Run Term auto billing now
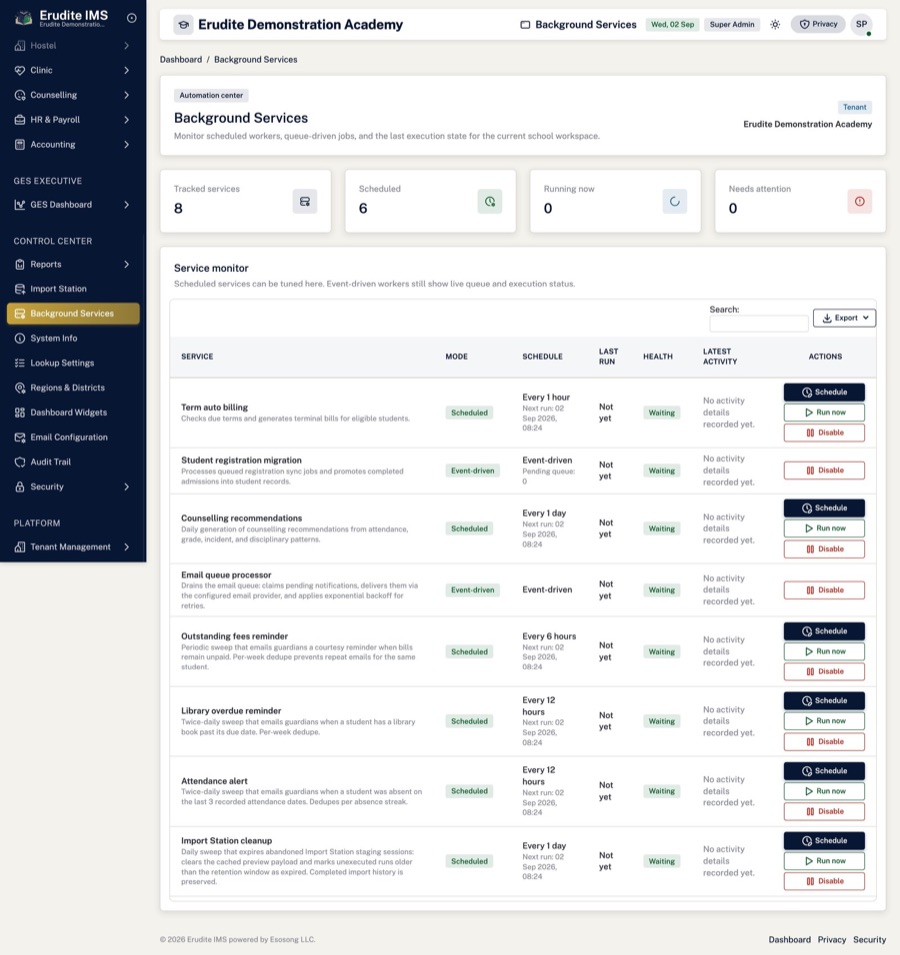Viewport: 900px width, 955px height. click(824, 412)
